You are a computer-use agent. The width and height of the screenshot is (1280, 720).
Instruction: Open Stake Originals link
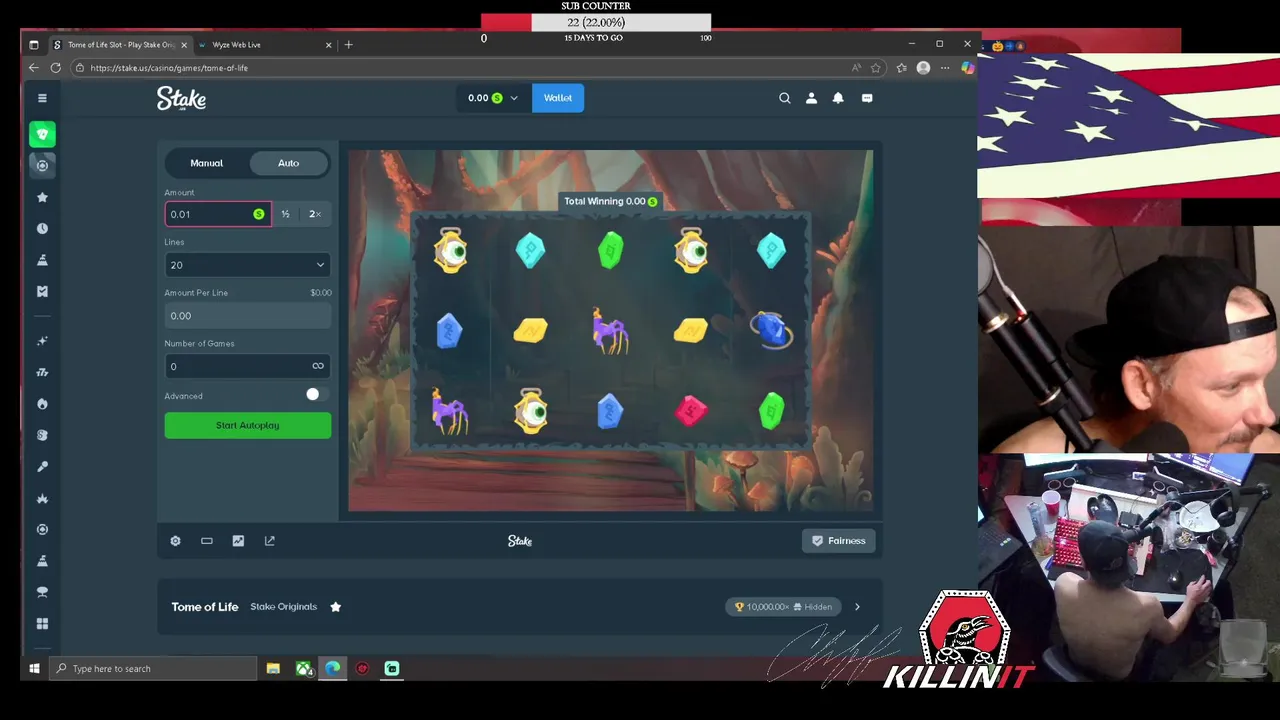point(283,607)
